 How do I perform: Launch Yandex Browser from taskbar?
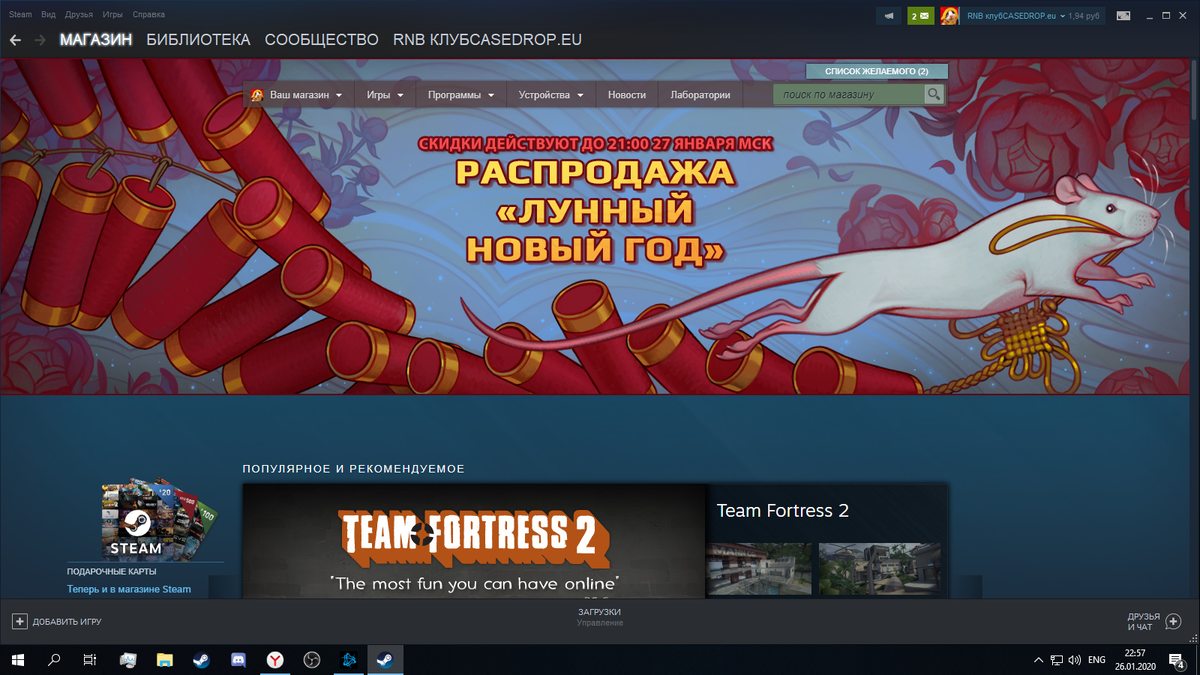click(275, 660)
